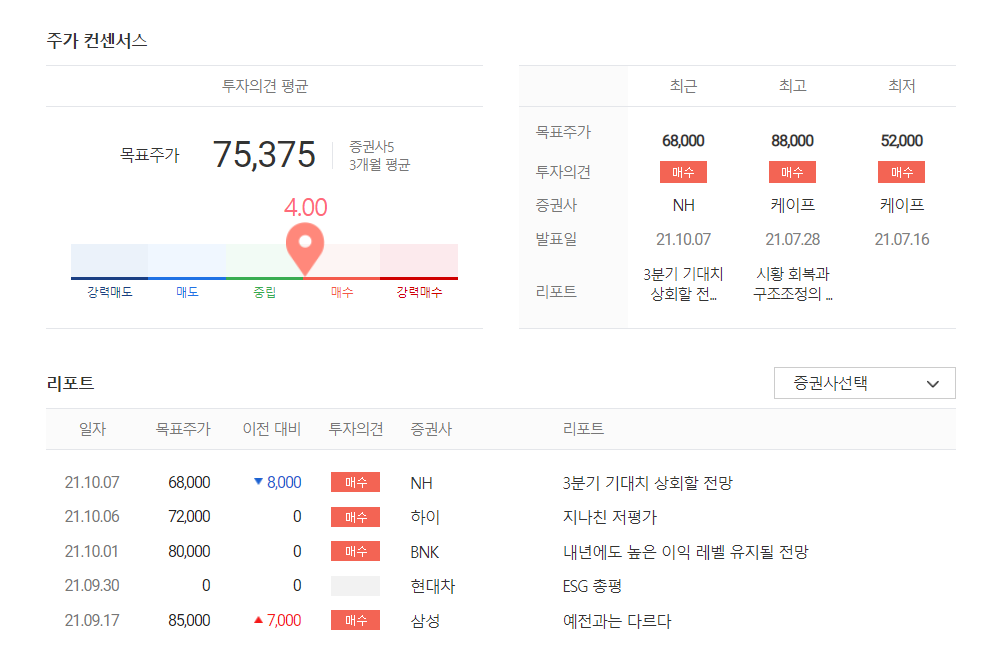Viewport: 990px width, 647px height.
Task: Click the brokerage name 삼성
Action: 425,620
